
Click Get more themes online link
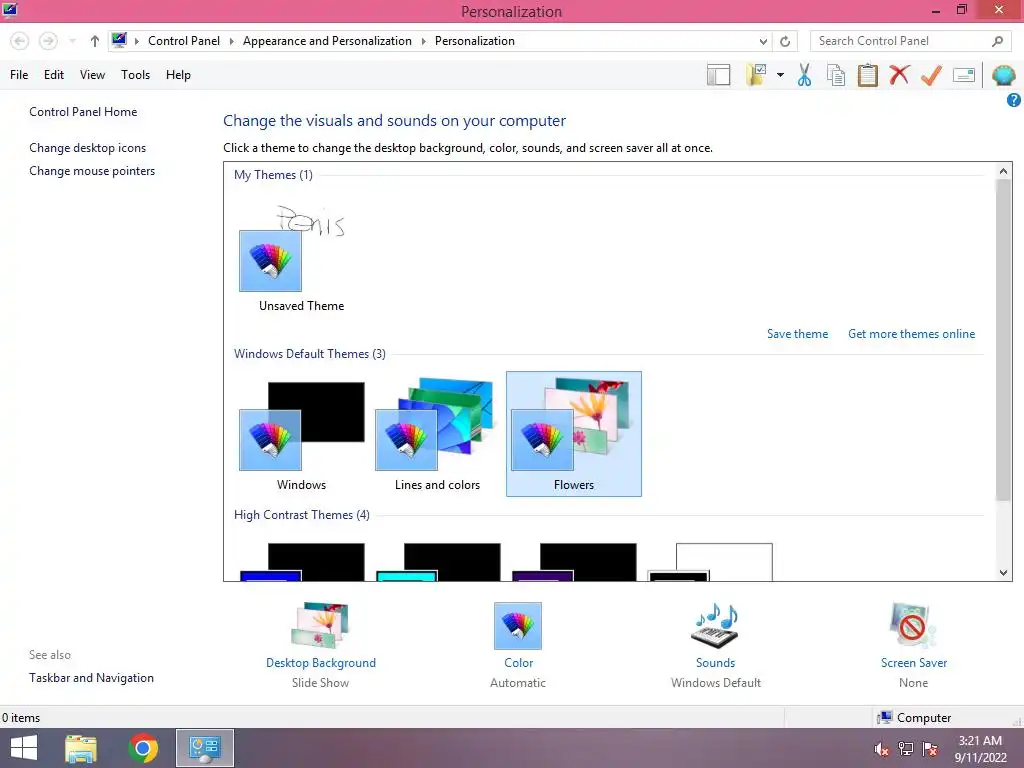click(x=912, y=334)
